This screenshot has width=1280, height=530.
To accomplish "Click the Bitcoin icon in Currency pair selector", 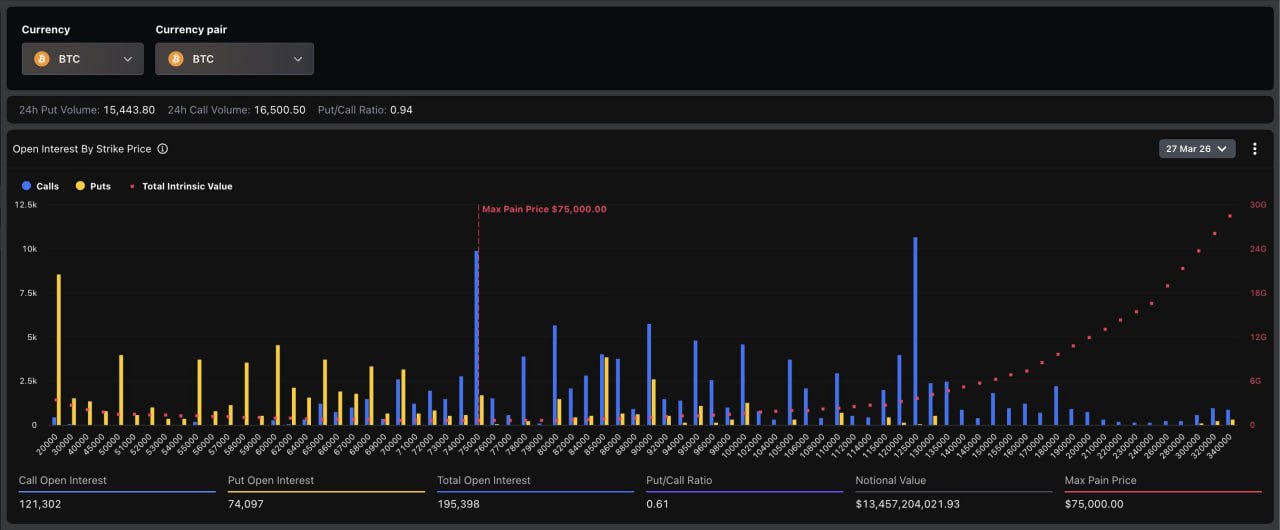I will pos(176,59).
